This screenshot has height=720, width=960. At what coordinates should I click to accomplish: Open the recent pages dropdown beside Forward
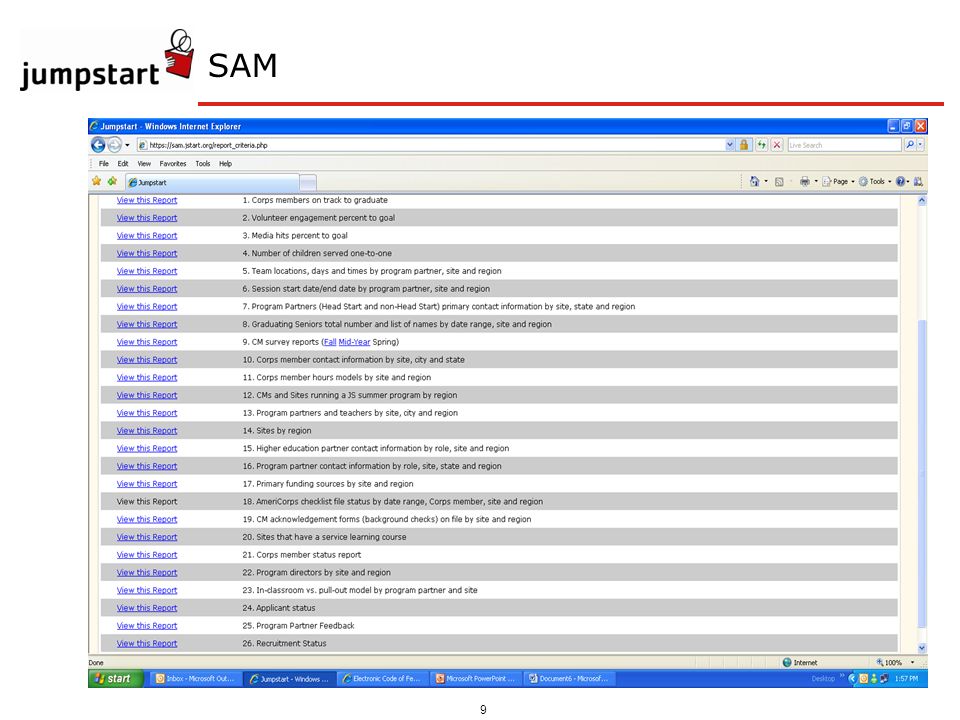tap(127, 145)
